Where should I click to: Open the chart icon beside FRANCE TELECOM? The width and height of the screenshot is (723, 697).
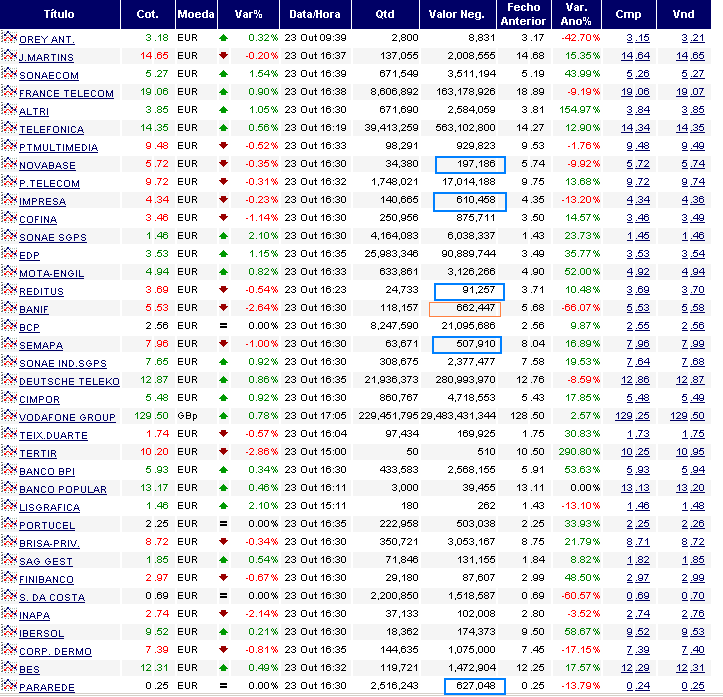pyautogui.click(x=9, y=91)
